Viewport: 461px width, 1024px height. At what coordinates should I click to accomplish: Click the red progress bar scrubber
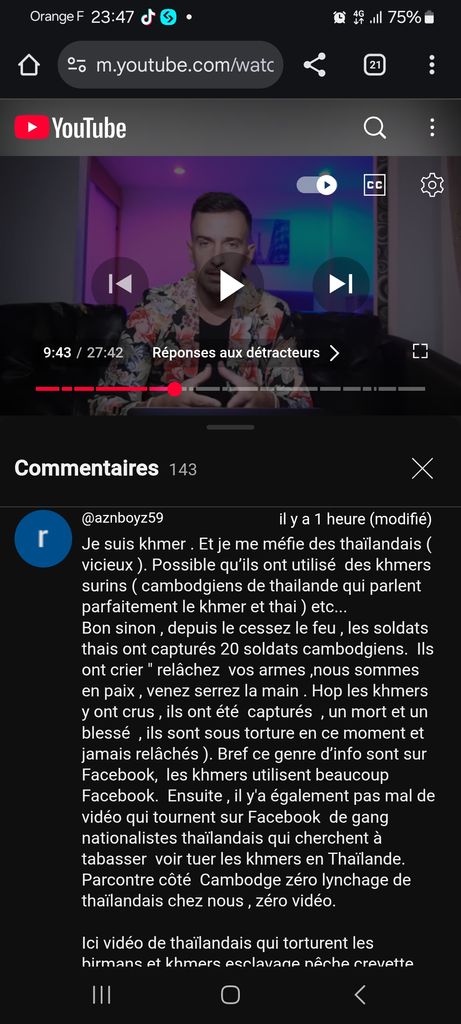coord(174,389)
